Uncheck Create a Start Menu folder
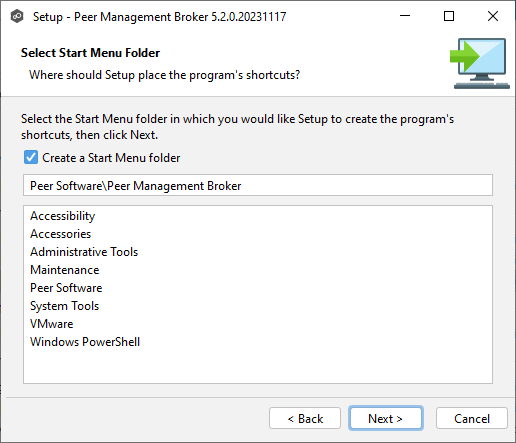516x443 pixels. [x=31, y=157]
